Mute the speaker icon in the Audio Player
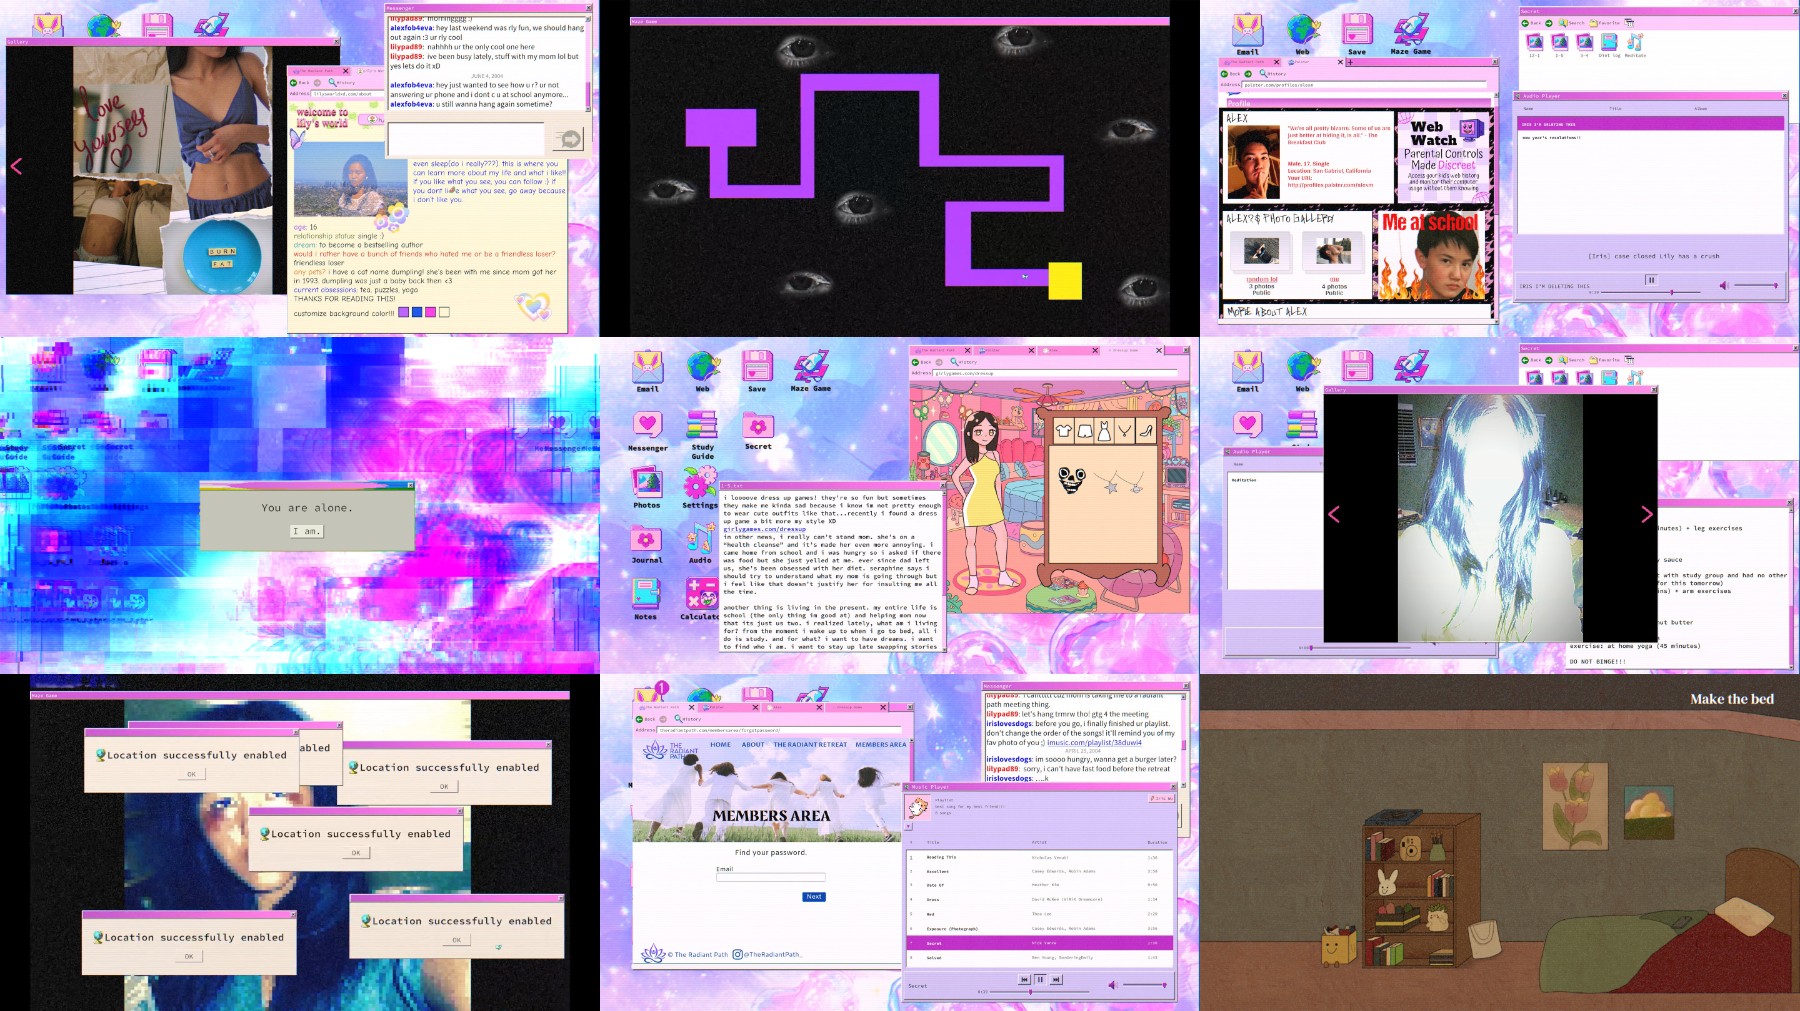The height and width of the screenshot is (1011, 1800). pyautogui.click(x=1723, y=286)
